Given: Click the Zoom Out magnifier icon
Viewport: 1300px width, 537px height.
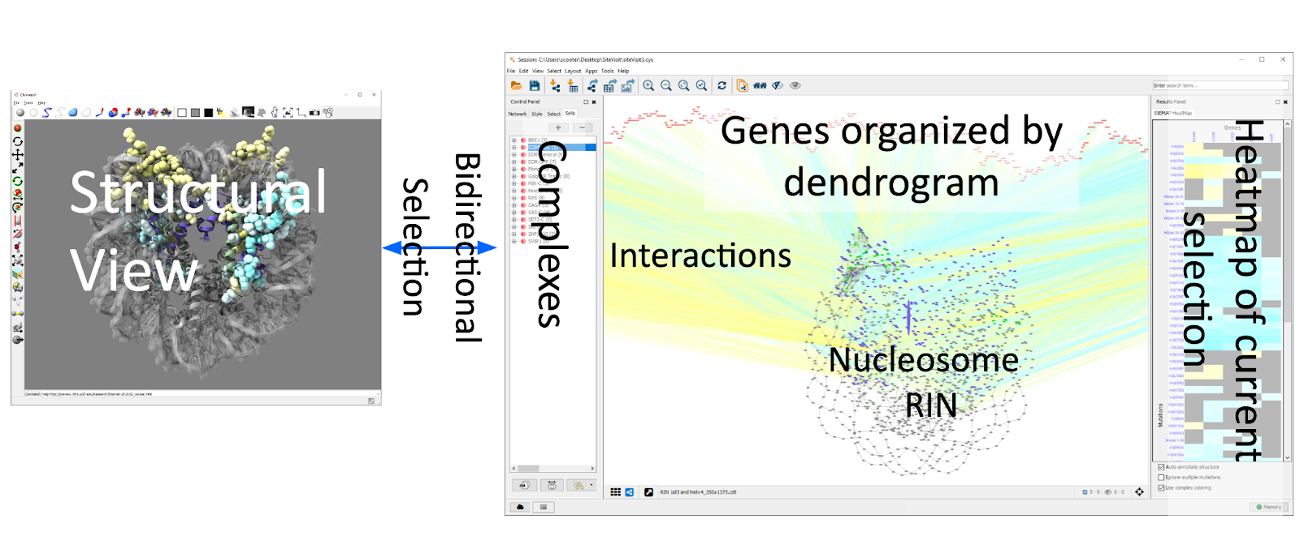Looking at the screenshot, I should (666, 86).
